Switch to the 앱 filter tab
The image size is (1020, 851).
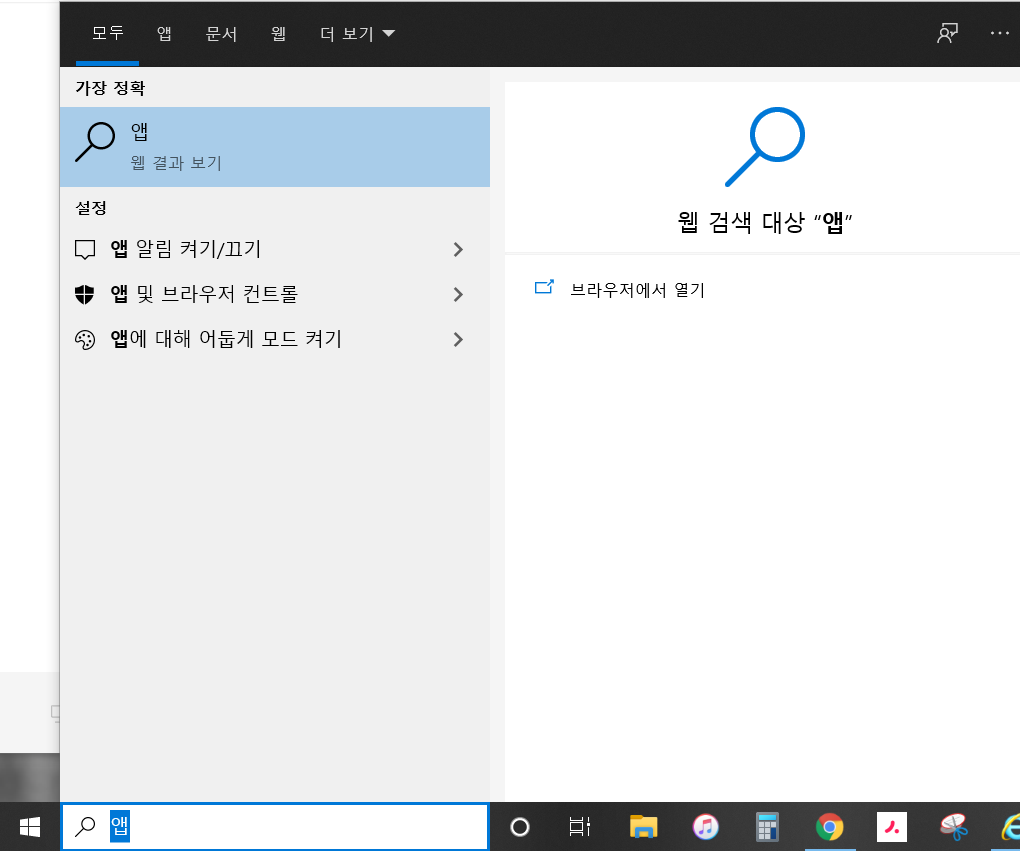165,33
